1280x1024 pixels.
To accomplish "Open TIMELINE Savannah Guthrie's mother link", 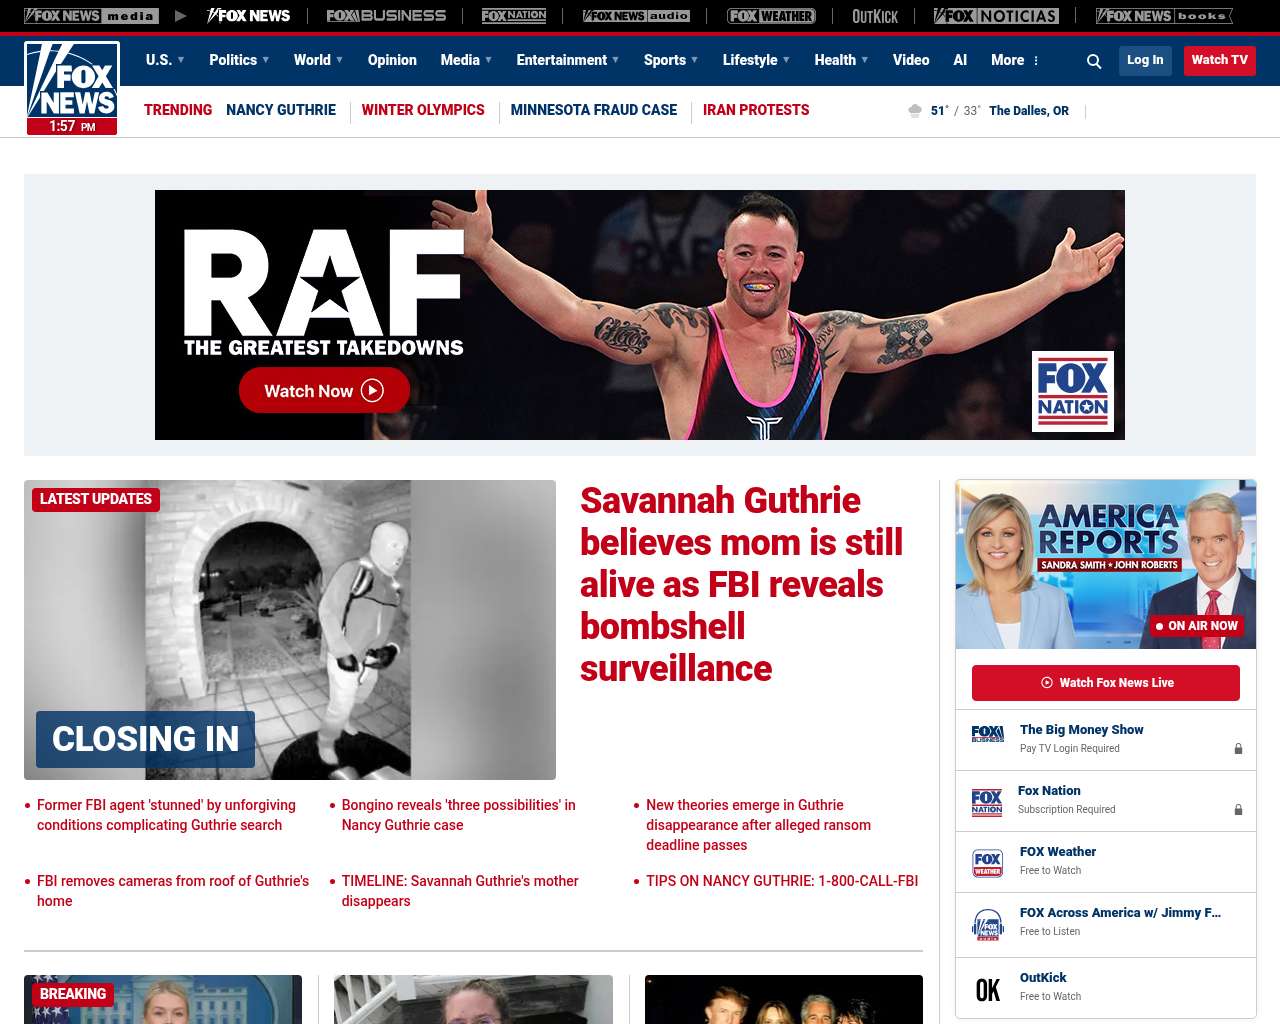I will point(460,891).
